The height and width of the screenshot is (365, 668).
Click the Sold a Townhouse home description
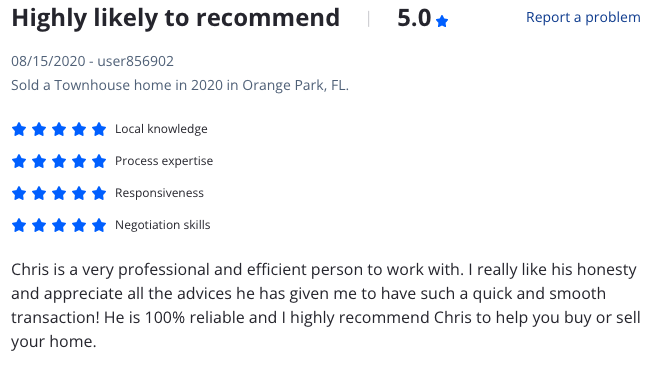pyautogui.click(x=180, y=85)
